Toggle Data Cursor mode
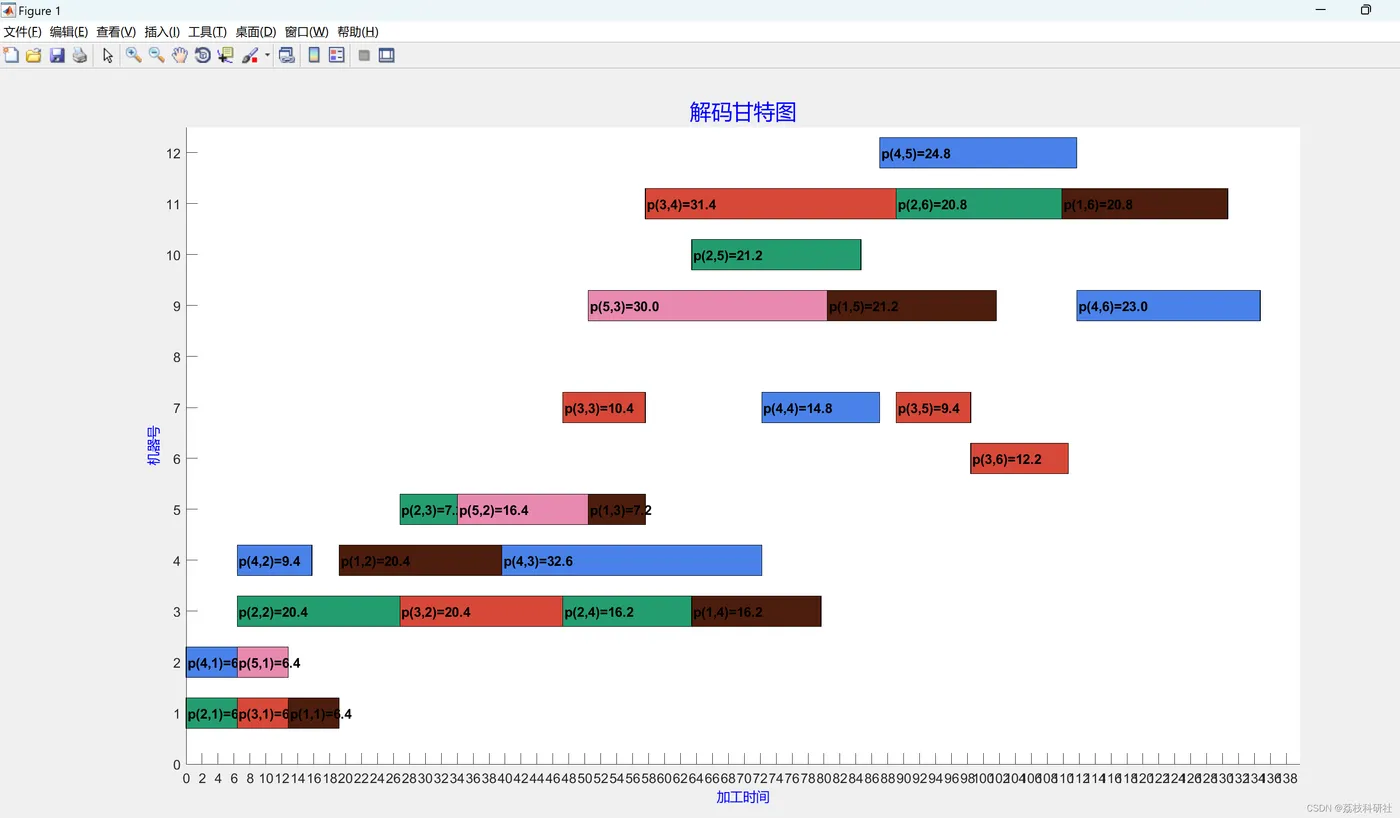This screenshot has height=818, width=1400. coord(225,55)
